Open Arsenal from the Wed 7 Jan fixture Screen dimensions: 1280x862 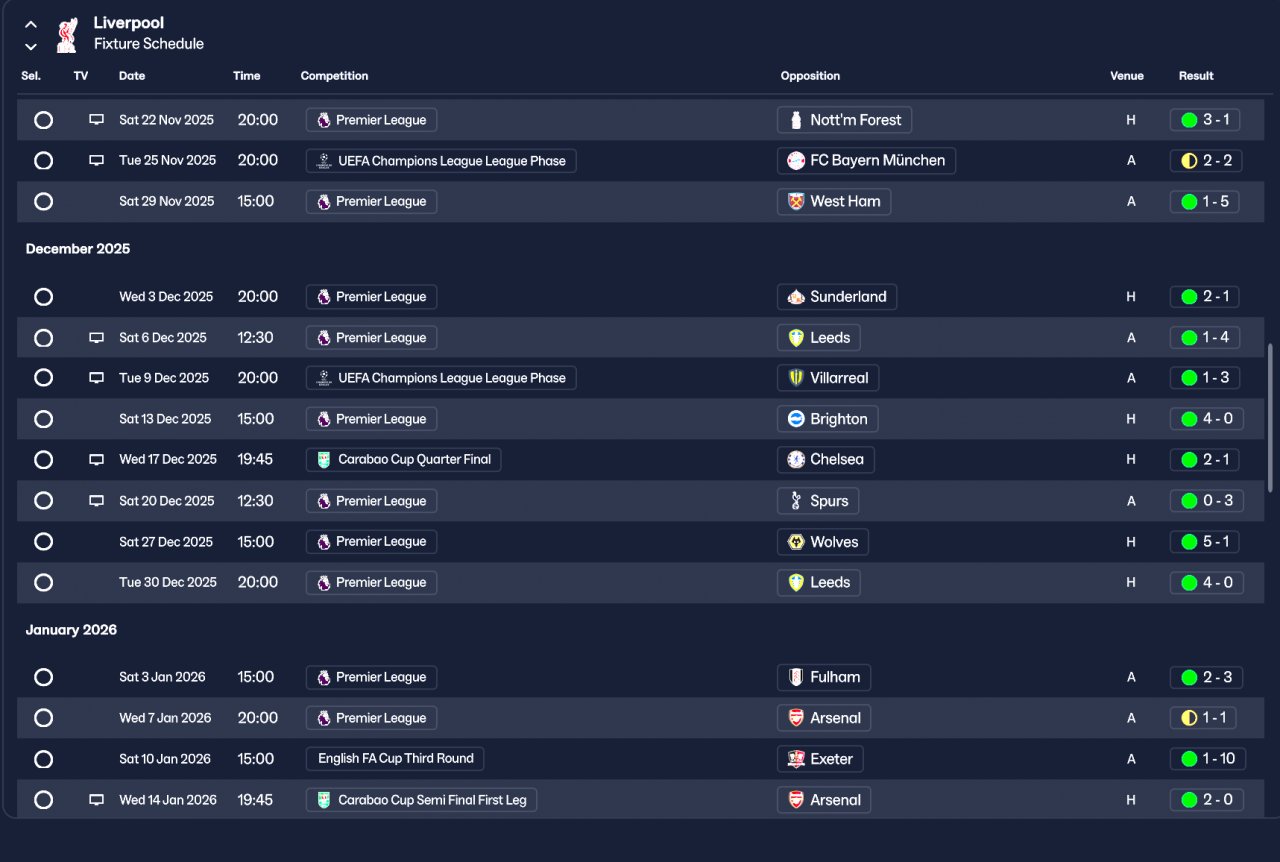point(824,718)
